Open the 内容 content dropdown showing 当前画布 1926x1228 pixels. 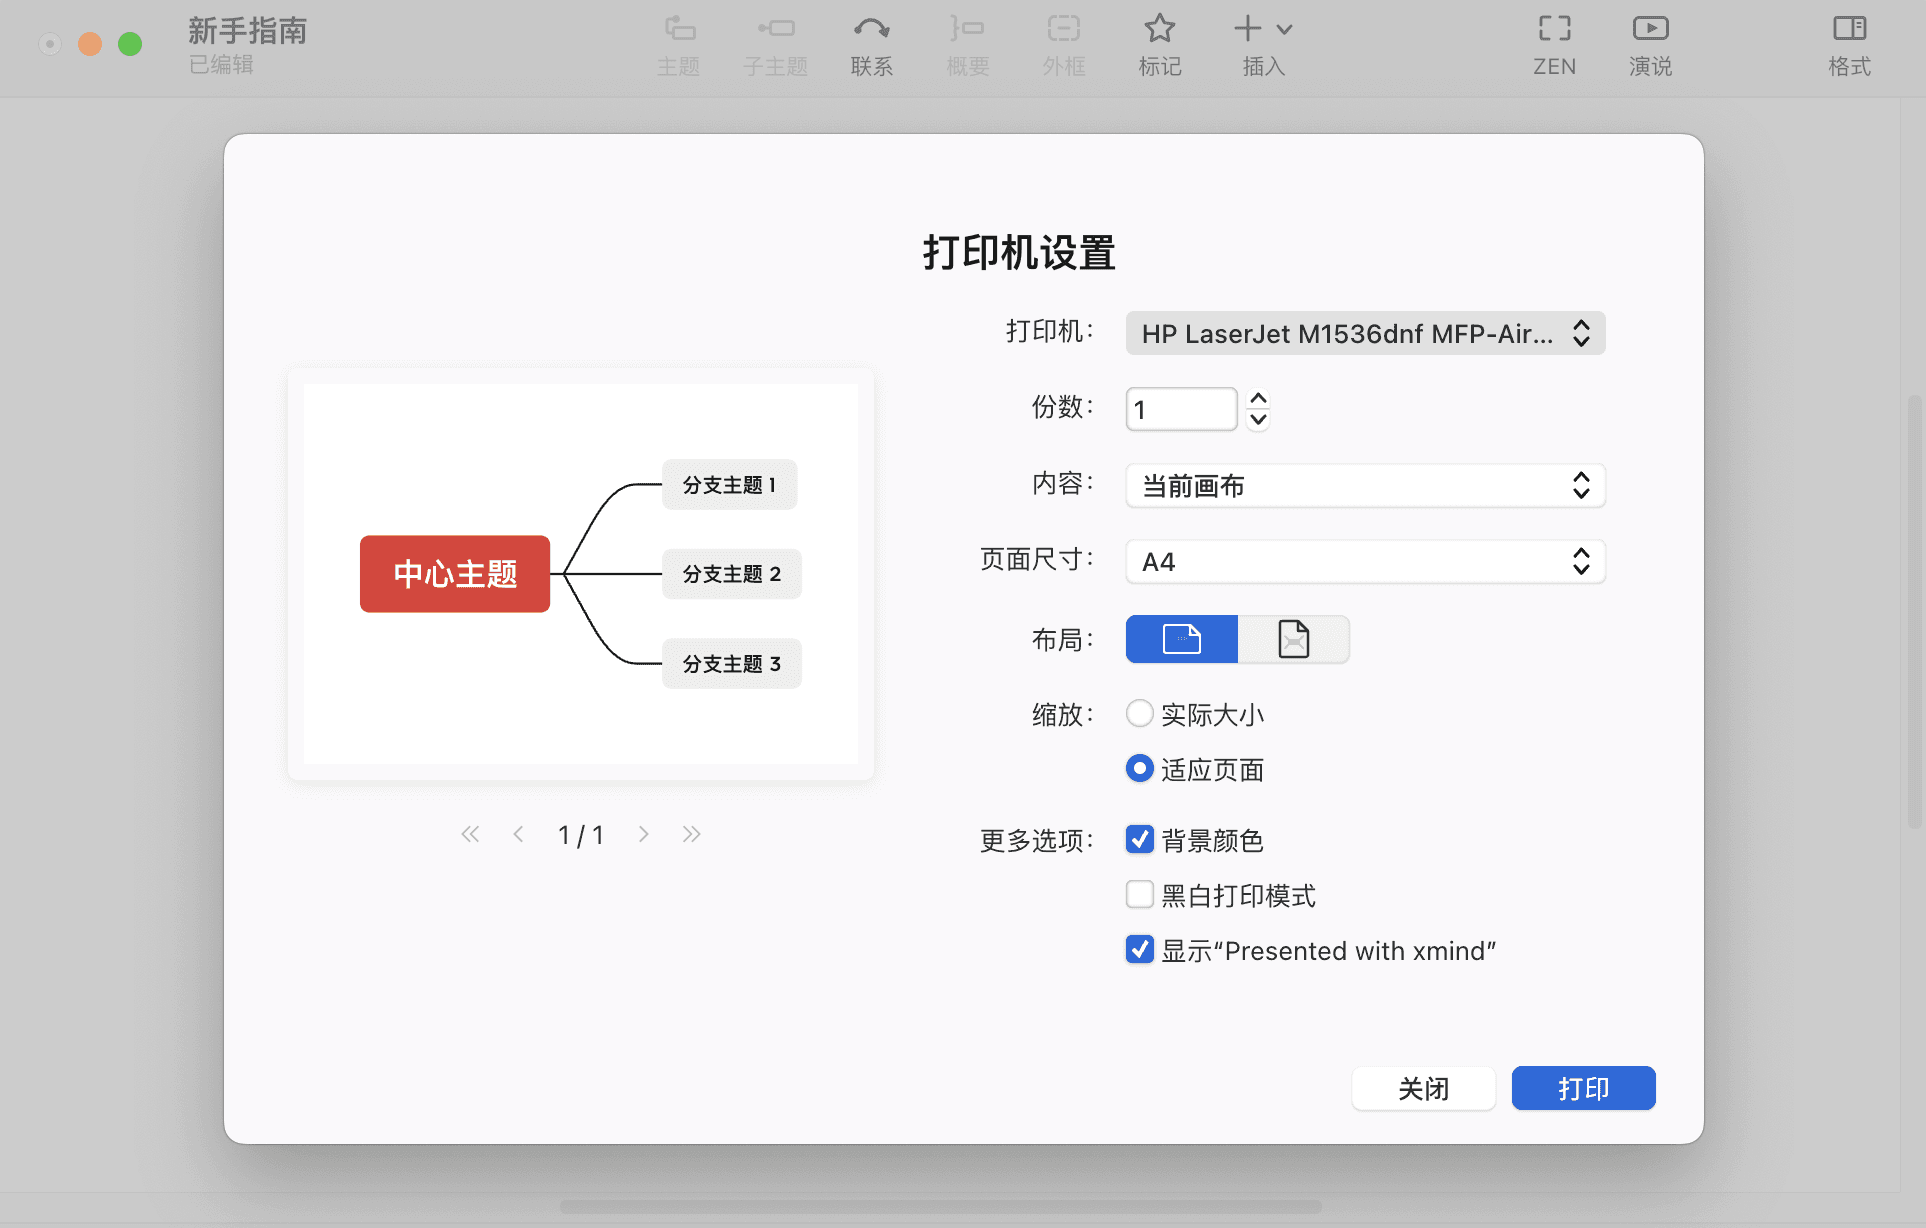pos(1364,486)
